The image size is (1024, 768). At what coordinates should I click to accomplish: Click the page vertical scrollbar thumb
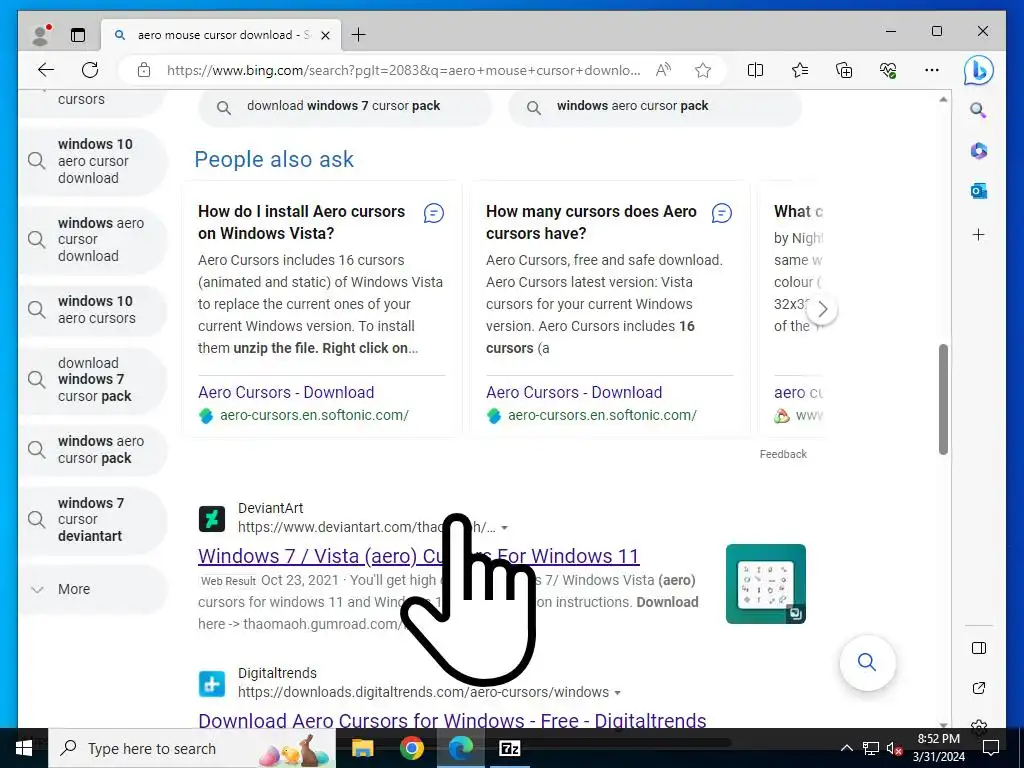coord(943,399)
